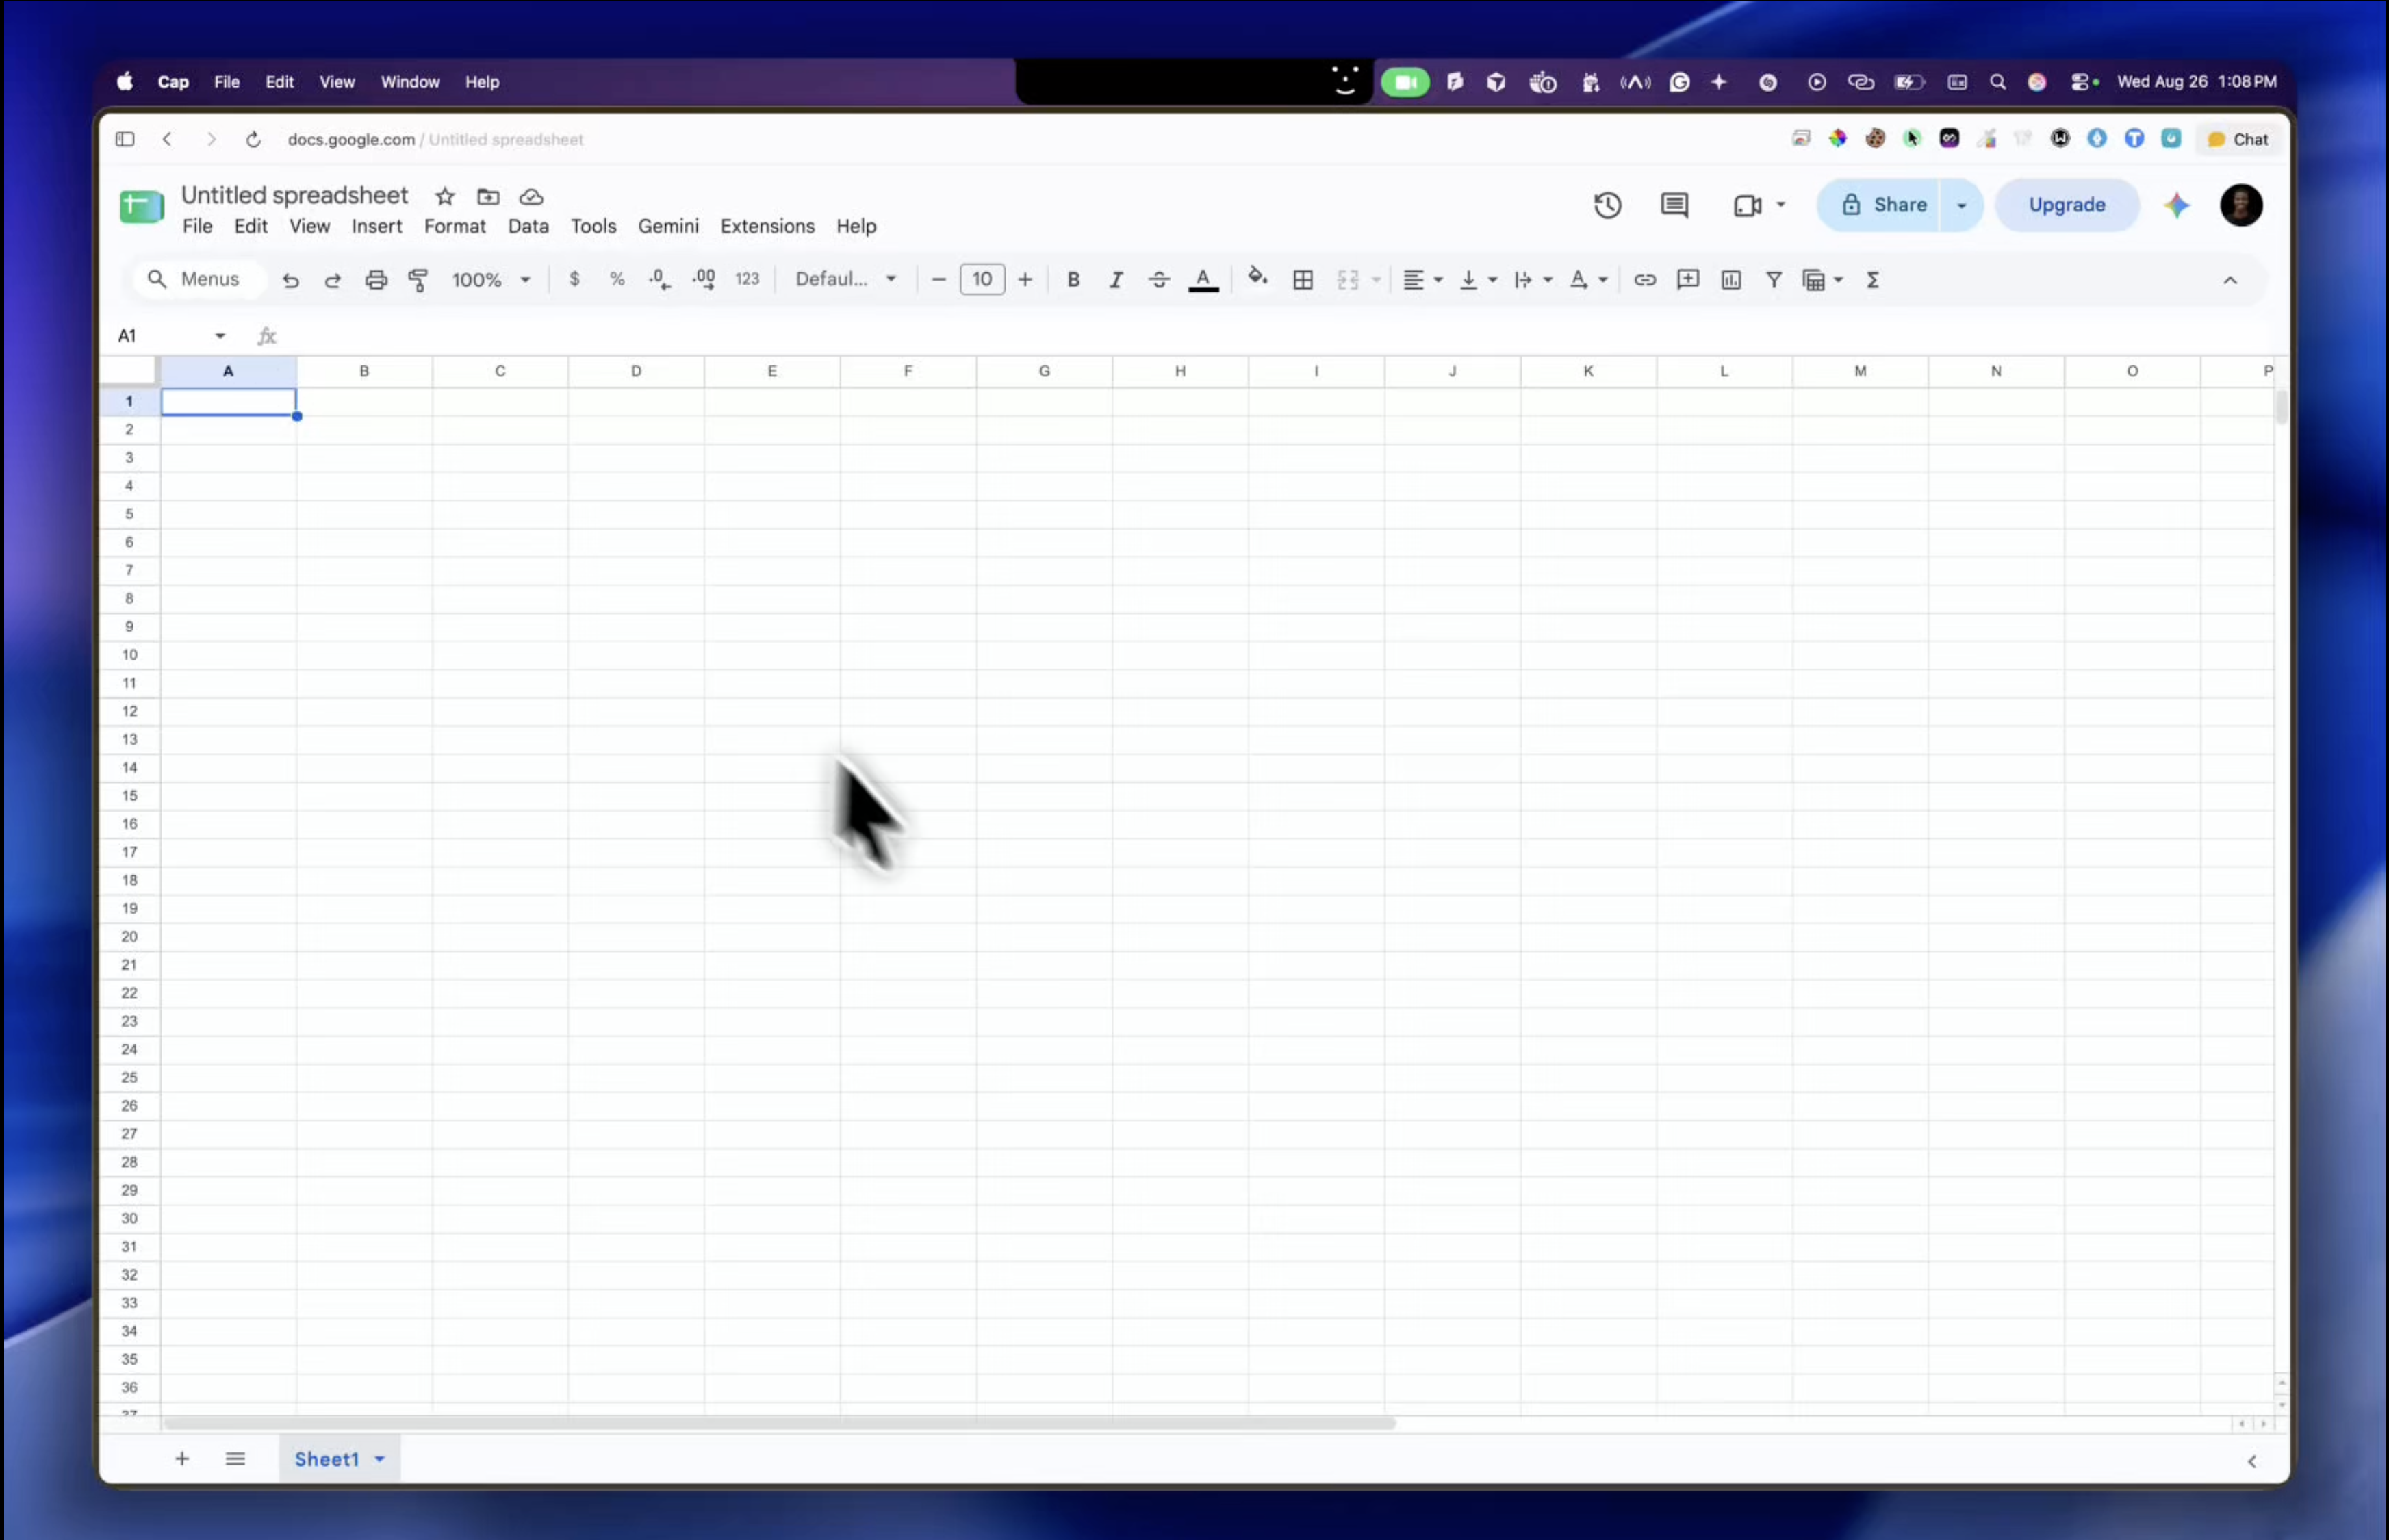Reload the page in browser toolbar
The width and height of the screenshot is (2389, 1540).
[253, 139]
